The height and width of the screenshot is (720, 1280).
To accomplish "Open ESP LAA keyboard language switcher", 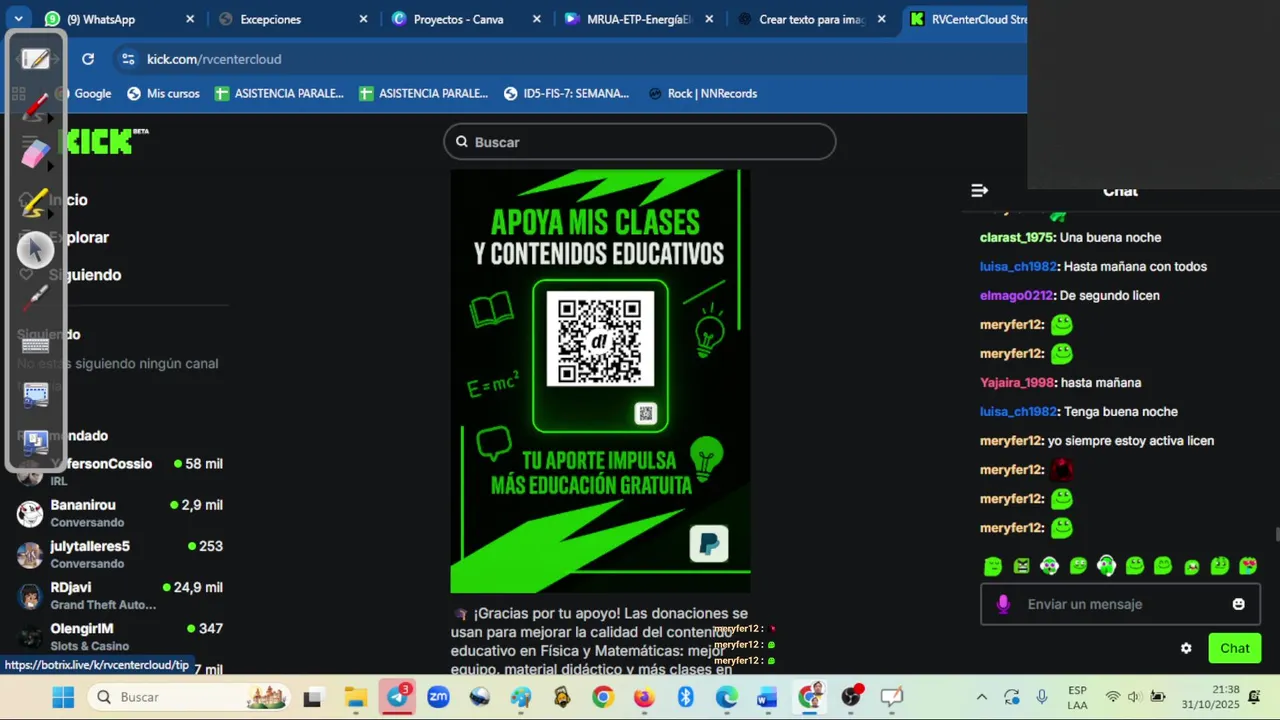I will [1077, 697].
